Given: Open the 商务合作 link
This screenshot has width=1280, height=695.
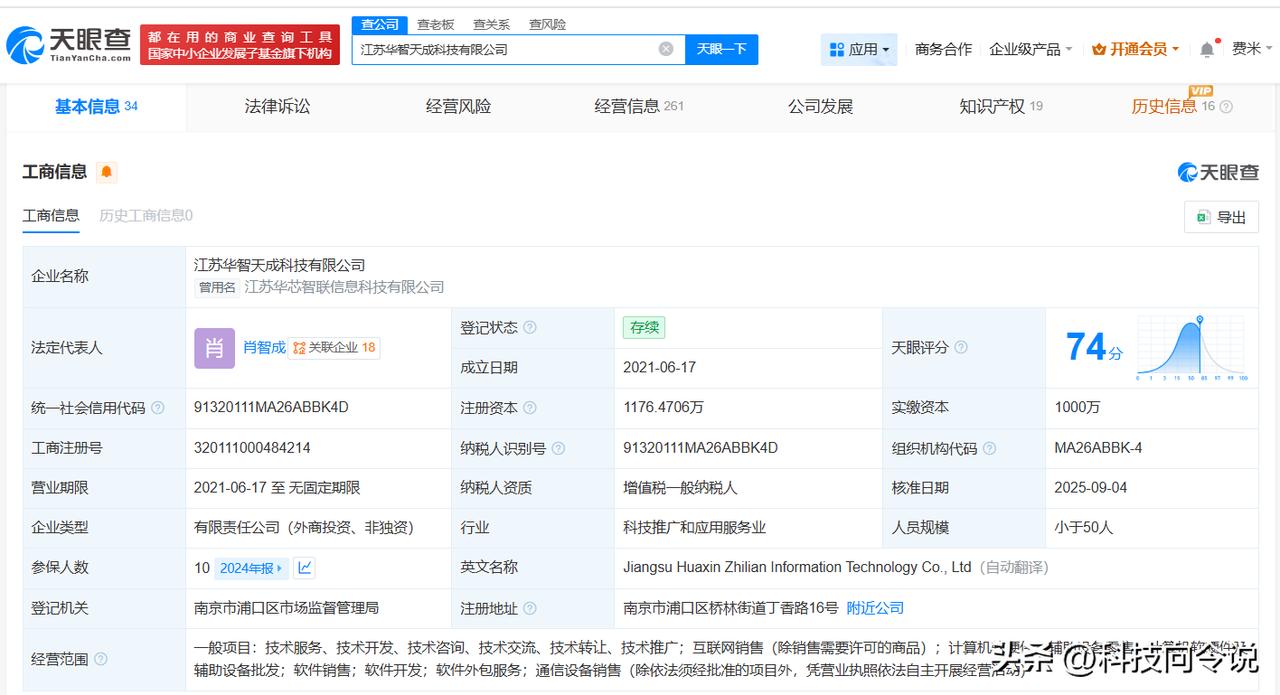Looking at the screenshot, I should click(943, 49).
